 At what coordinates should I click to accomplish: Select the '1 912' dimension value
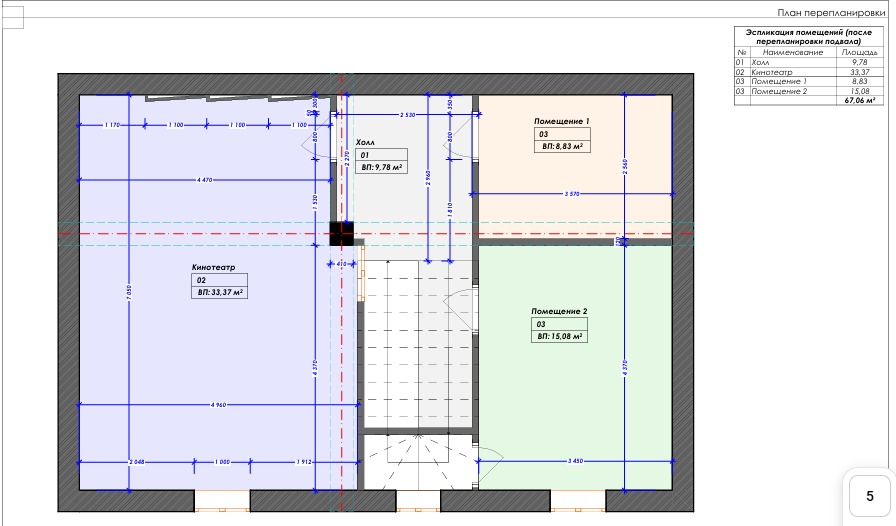tap(304, 462)
